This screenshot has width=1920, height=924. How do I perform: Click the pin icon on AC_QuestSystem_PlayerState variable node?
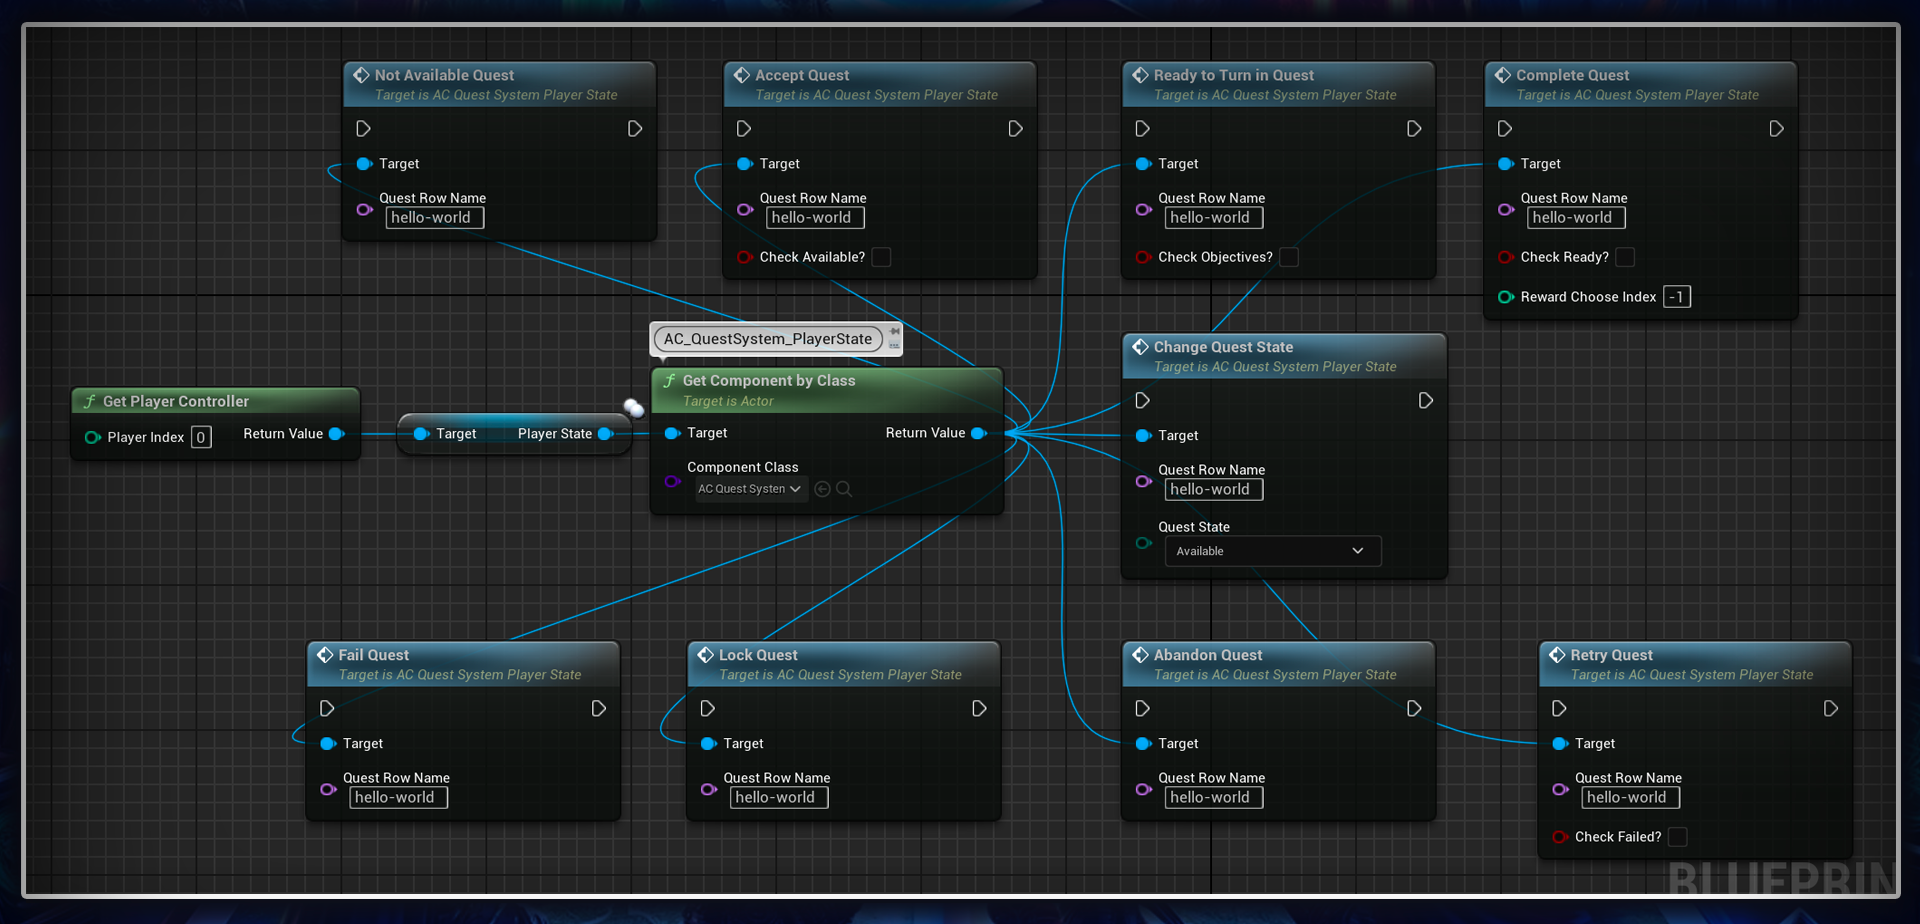click(895, 332)
